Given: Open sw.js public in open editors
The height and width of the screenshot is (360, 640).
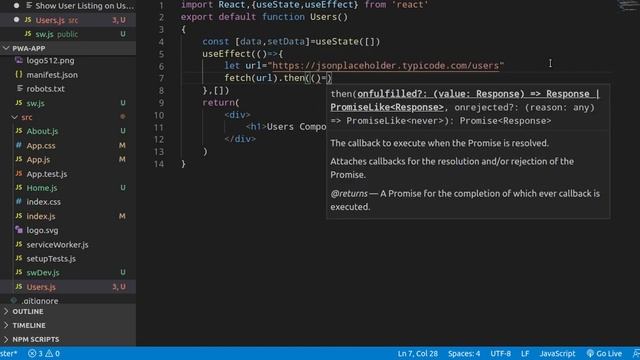Looking at the screenshot, I should [68, 34].
